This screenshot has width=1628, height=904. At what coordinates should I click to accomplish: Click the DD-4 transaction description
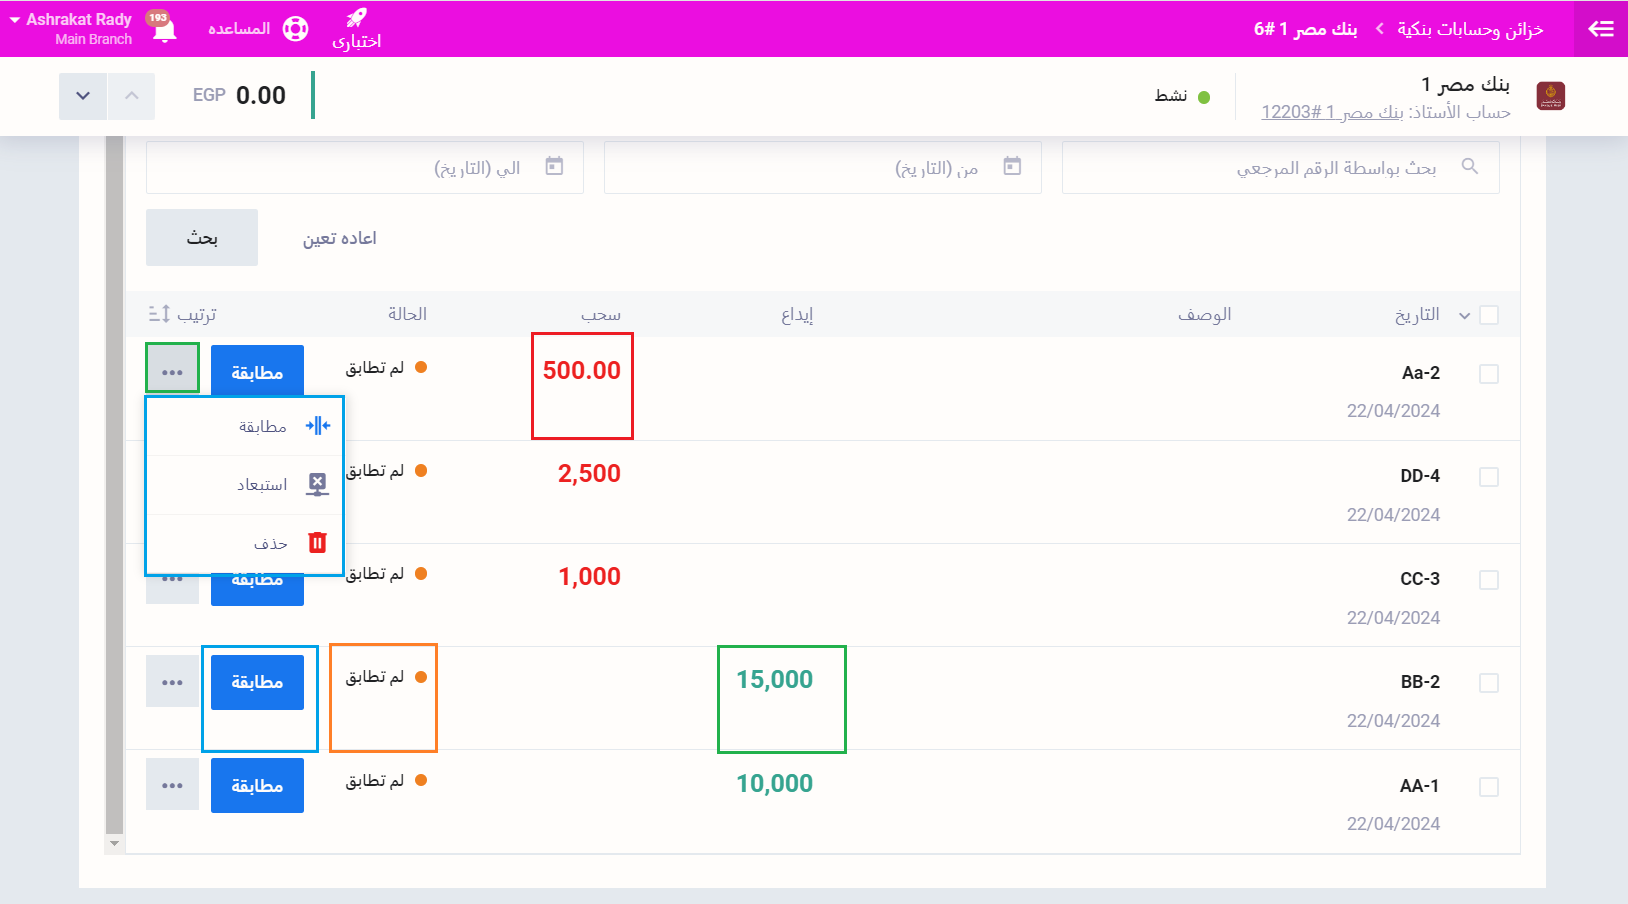point(1420,476)
